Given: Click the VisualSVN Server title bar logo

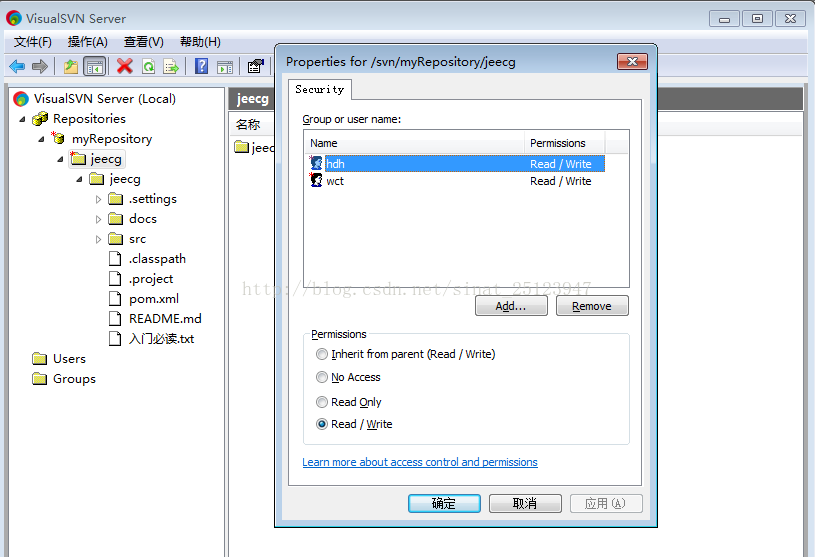Looking at the screenshot, I should 14,18.
